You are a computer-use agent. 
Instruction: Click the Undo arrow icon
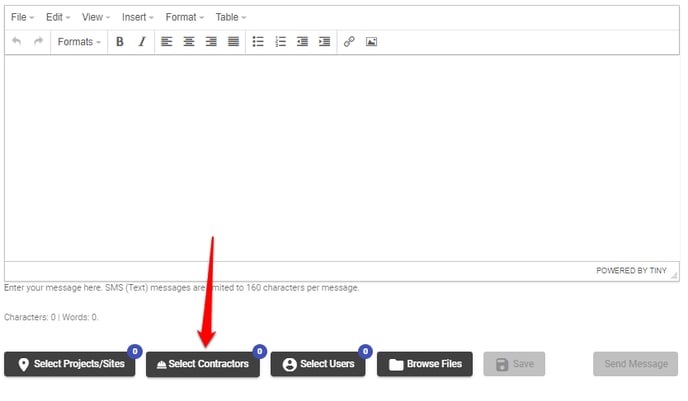point(17,42)
